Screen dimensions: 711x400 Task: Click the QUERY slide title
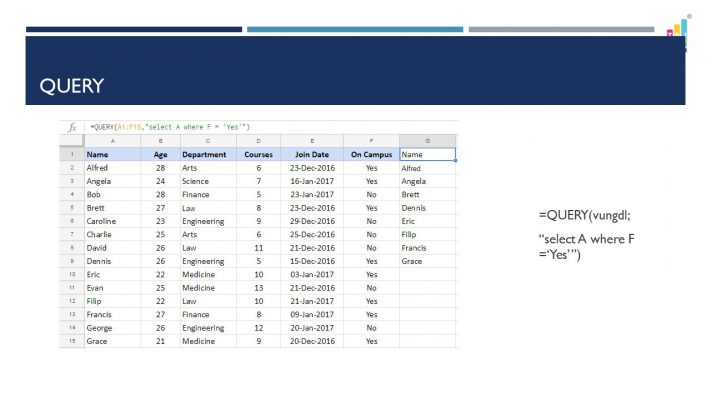71,87
